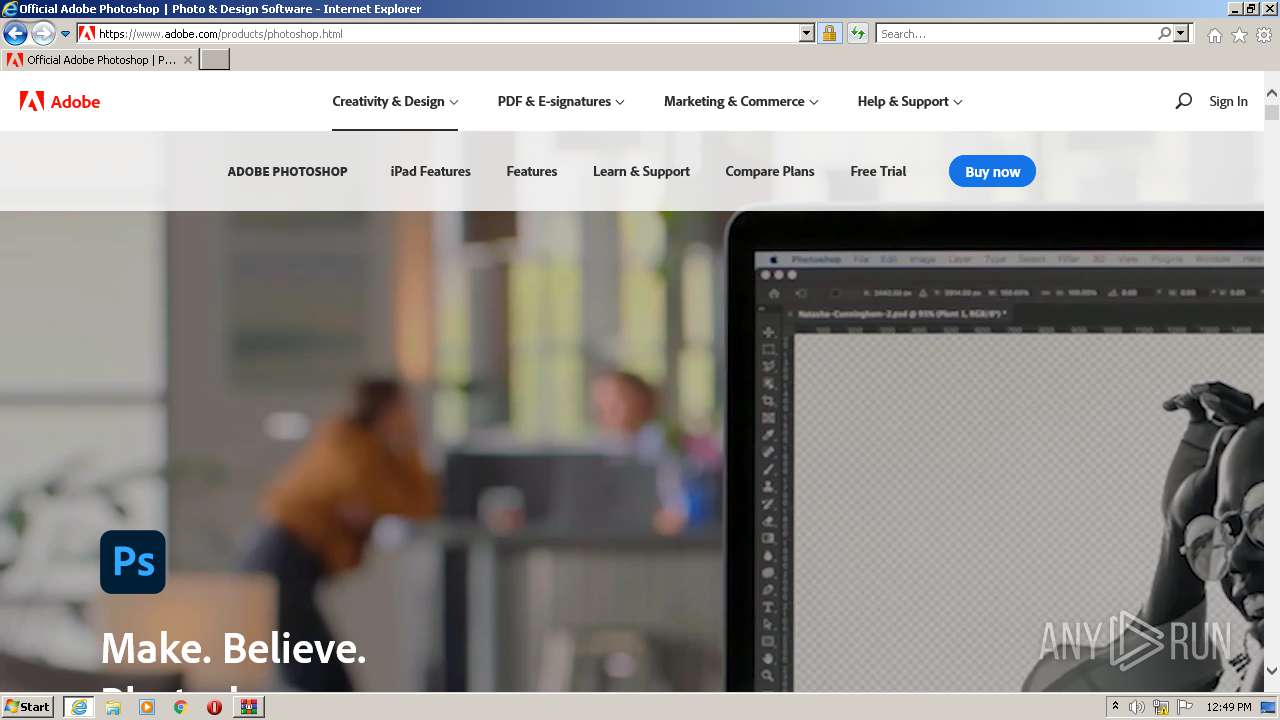Go to Learn & Support
1280x720 pixels.
tap(641, 171)
